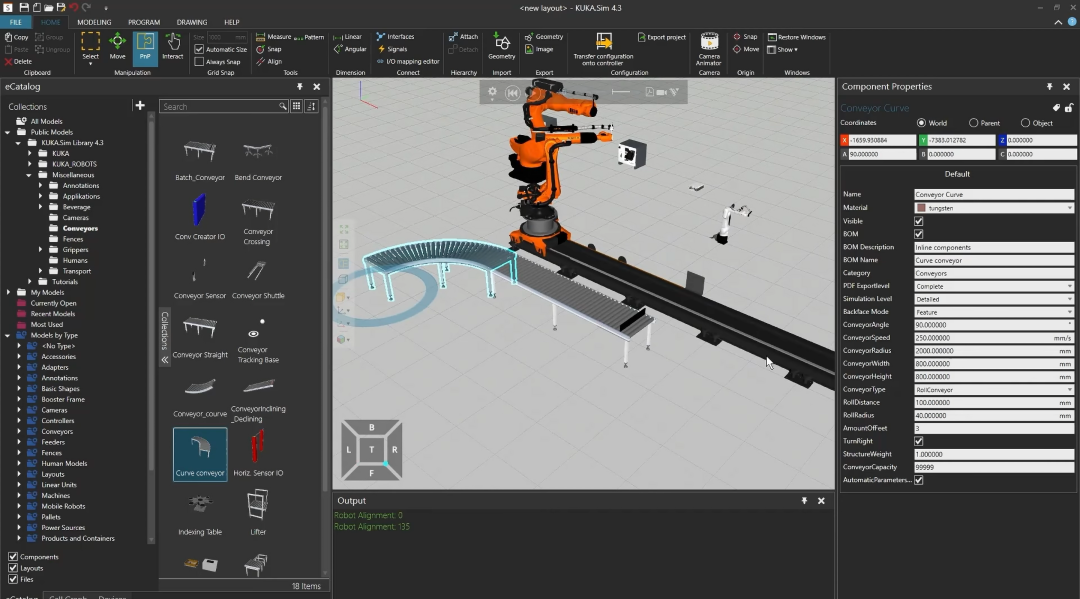Add a new collection with plus icon

[140, 105]
